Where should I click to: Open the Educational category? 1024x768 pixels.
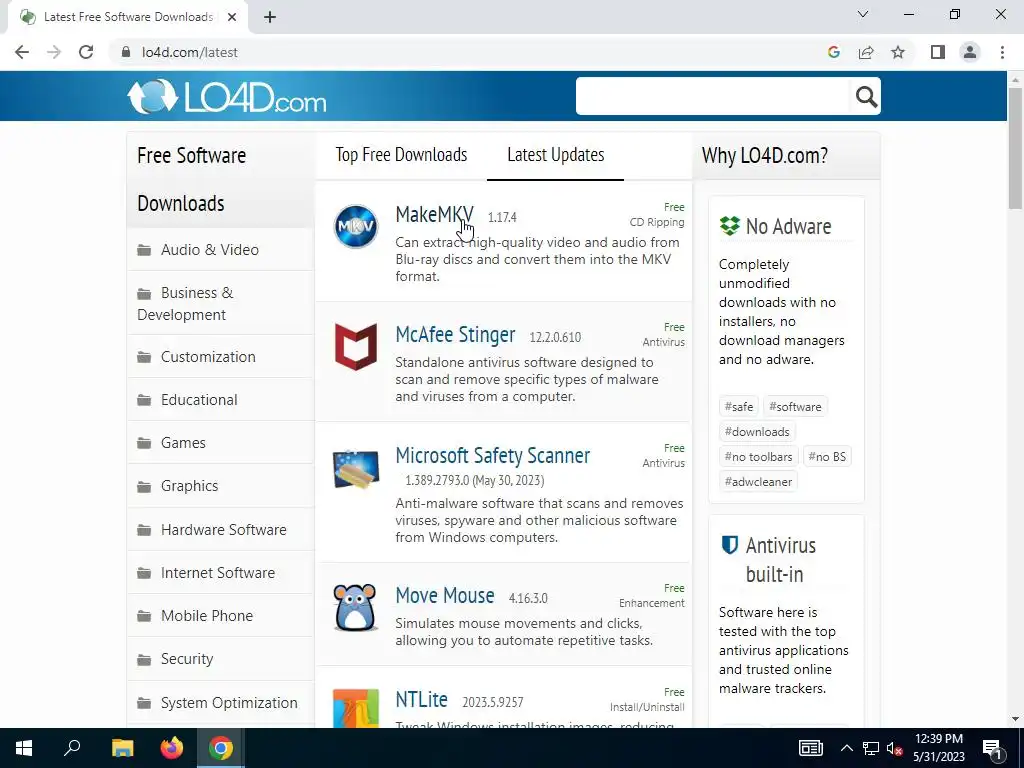(199, 400)
